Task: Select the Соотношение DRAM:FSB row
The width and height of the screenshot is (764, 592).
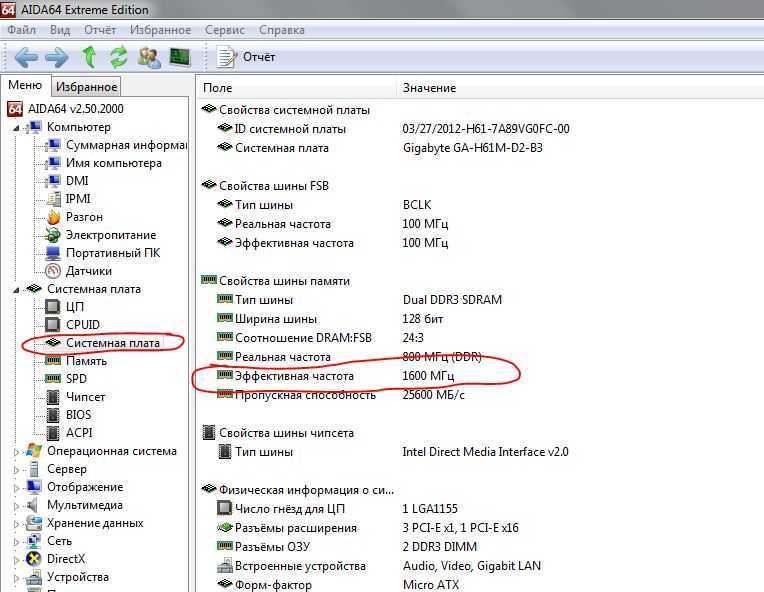Action: point(320,338)
